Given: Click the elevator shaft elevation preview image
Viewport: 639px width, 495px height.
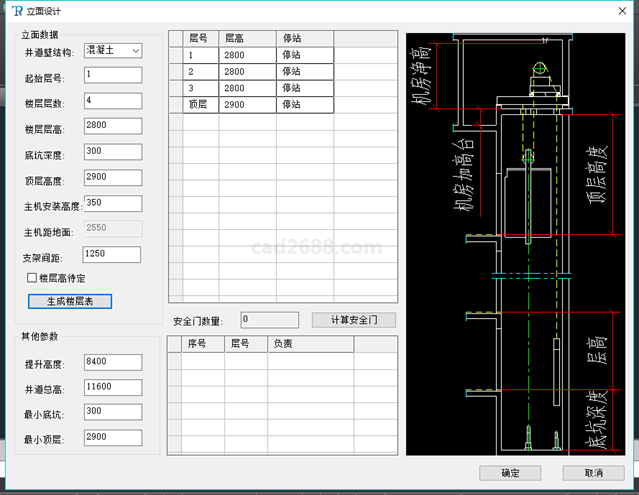Looking at the screenshot, I should coord(516,244).
